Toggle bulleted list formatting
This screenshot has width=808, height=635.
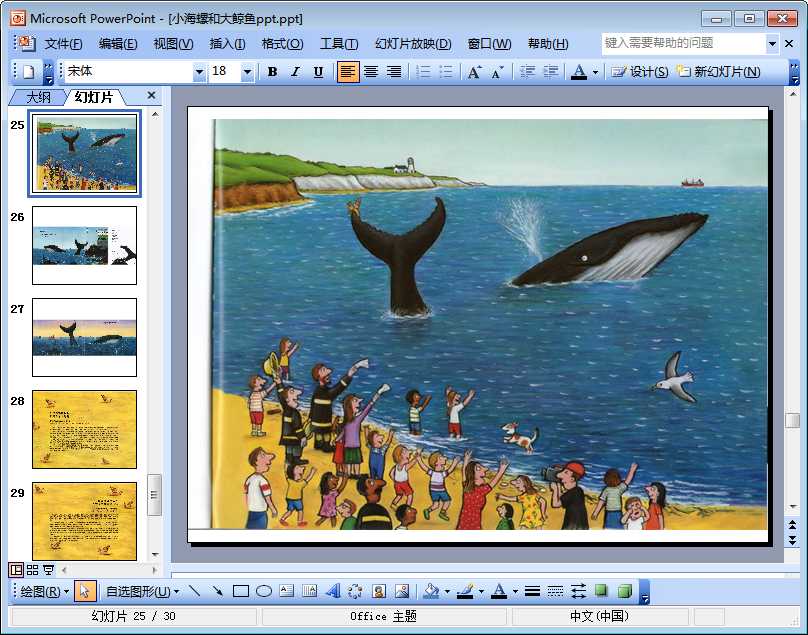[446, 72]
